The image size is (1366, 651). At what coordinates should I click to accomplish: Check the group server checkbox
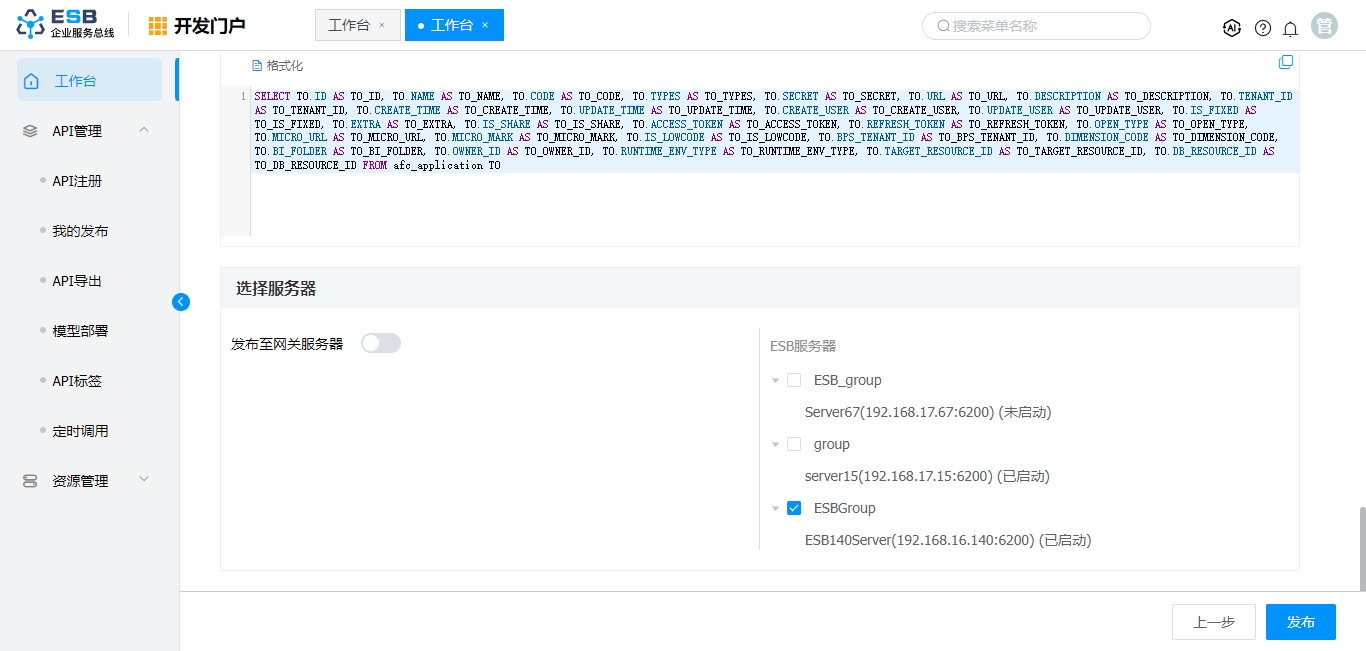(794, 444)
